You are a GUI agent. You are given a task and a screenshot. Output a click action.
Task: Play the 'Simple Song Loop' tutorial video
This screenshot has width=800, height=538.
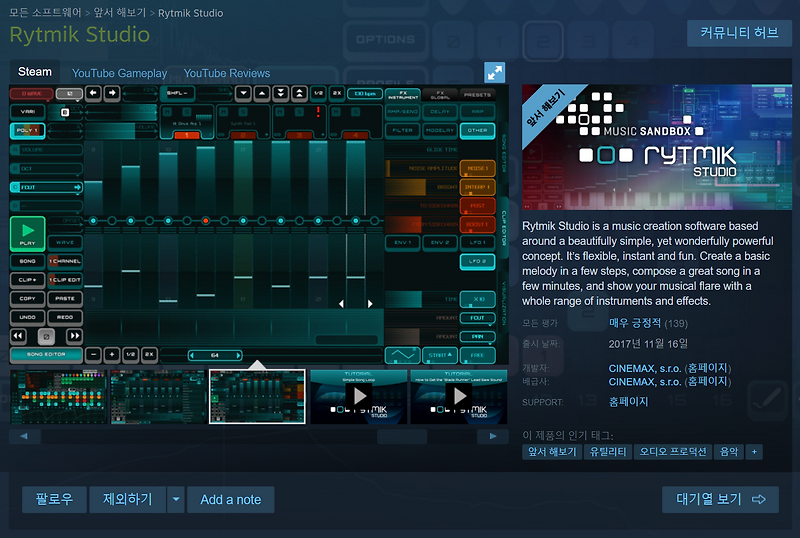point(358,397)
